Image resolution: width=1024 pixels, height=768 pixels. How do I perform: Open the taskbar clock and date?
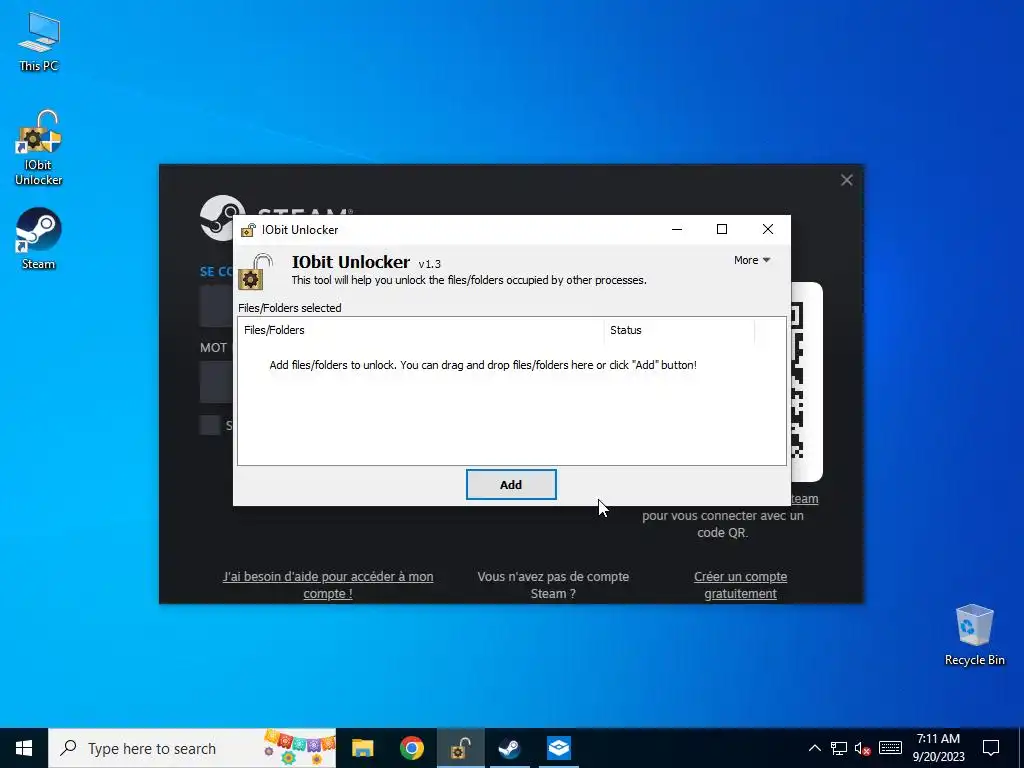pos(938,748)
